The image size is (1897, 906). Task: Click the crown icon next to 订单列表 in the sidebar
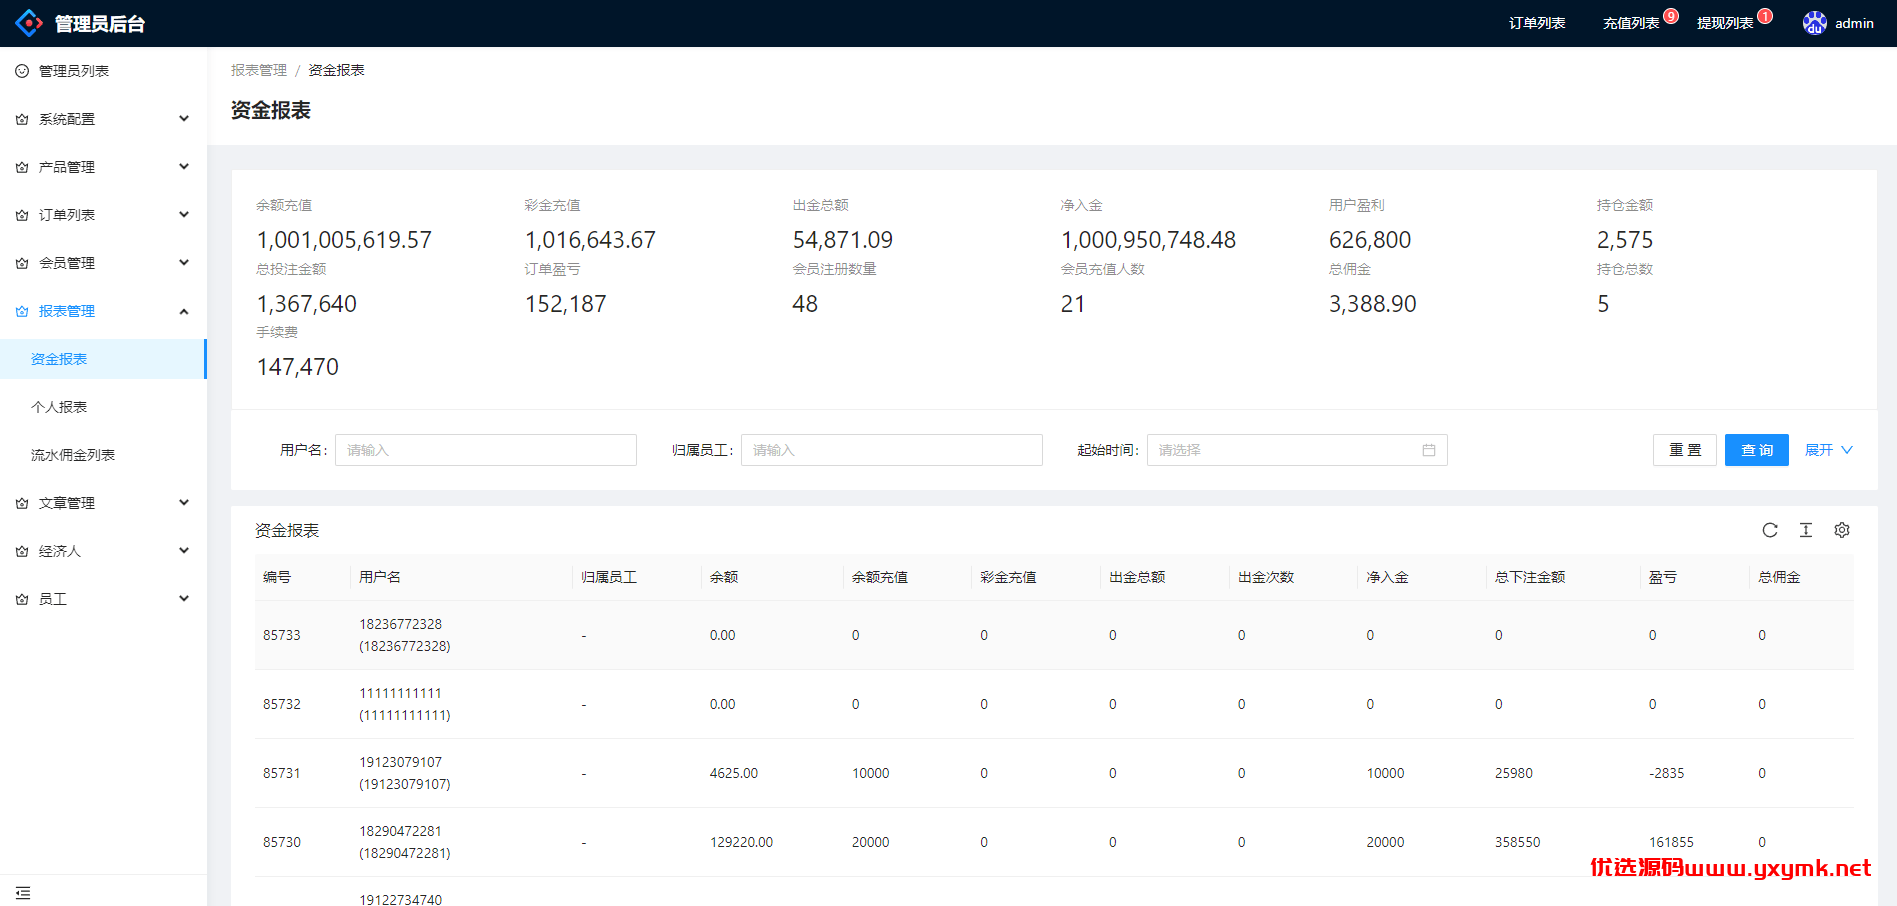coord(22,215)
